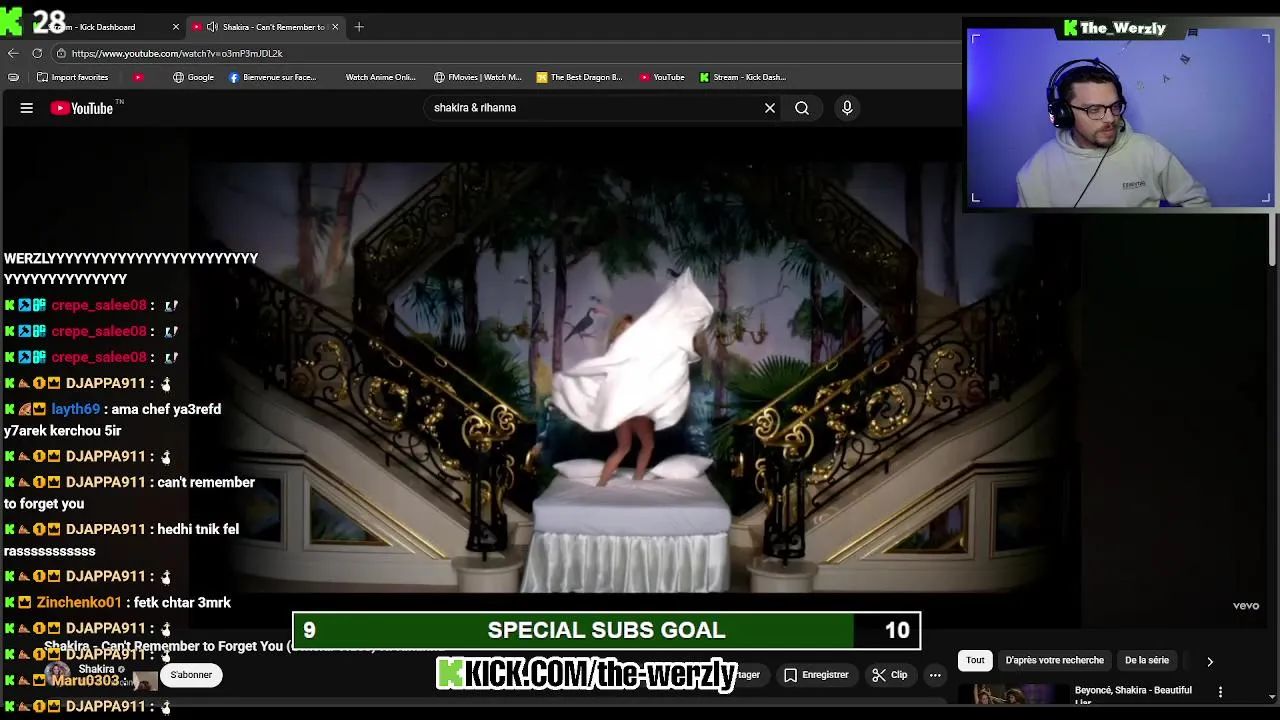Viewport: 1280px width, 720px height.
Task: Switch to the Kick Dashboard tab
Action: tap(103, 27)
